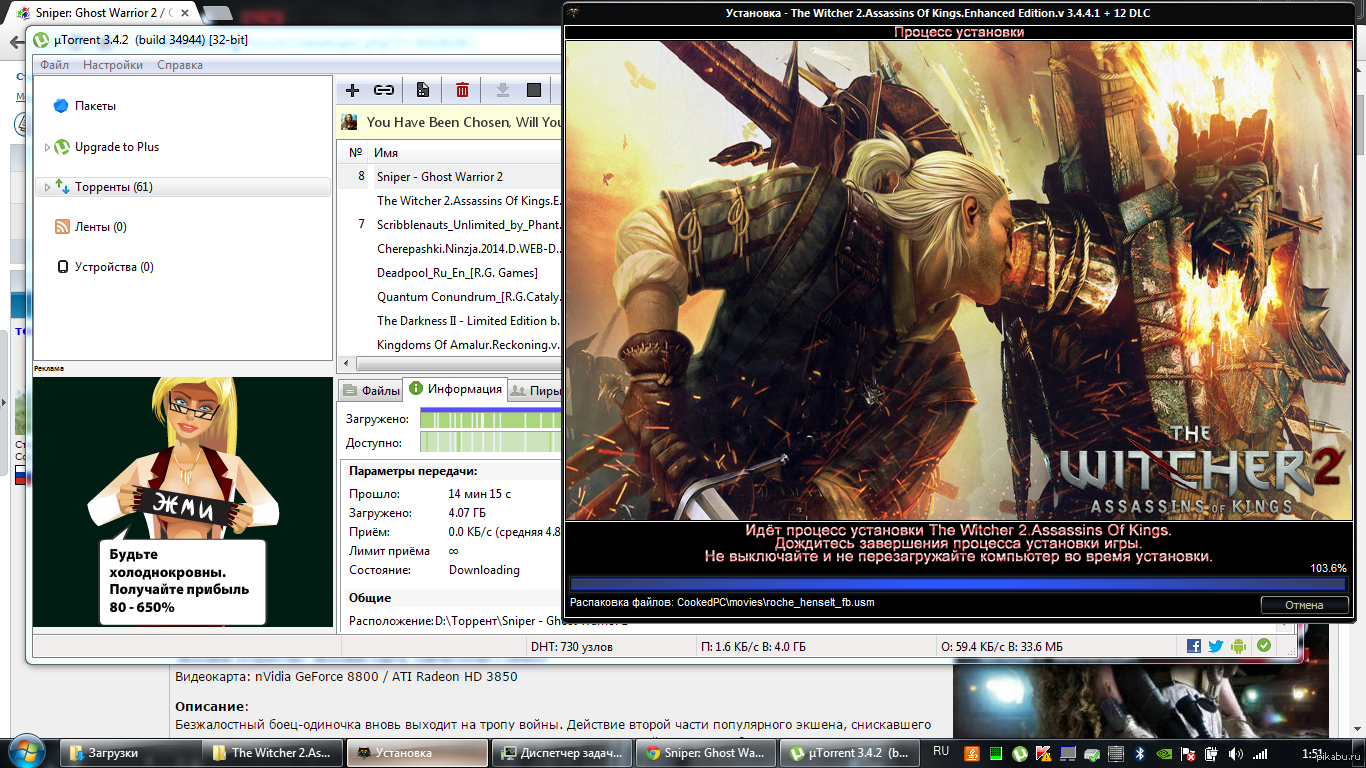The image size is (1366, 768).
Task: Click Устройства device icon in sidebar
Action: (63, 267)
